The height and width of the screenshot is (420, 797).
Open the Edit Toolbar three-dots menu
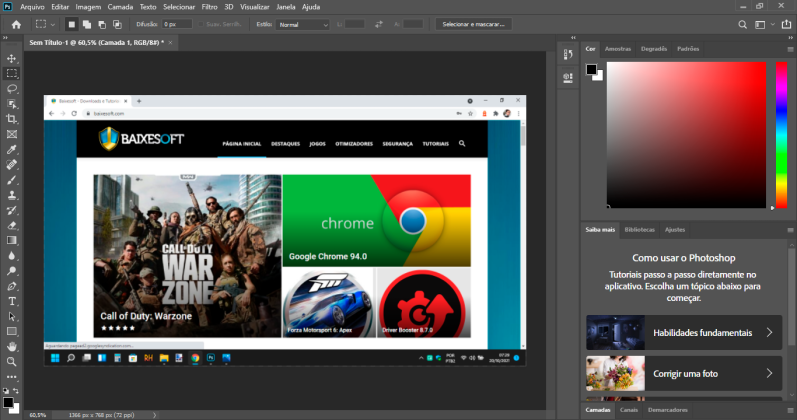coord(12,377)
